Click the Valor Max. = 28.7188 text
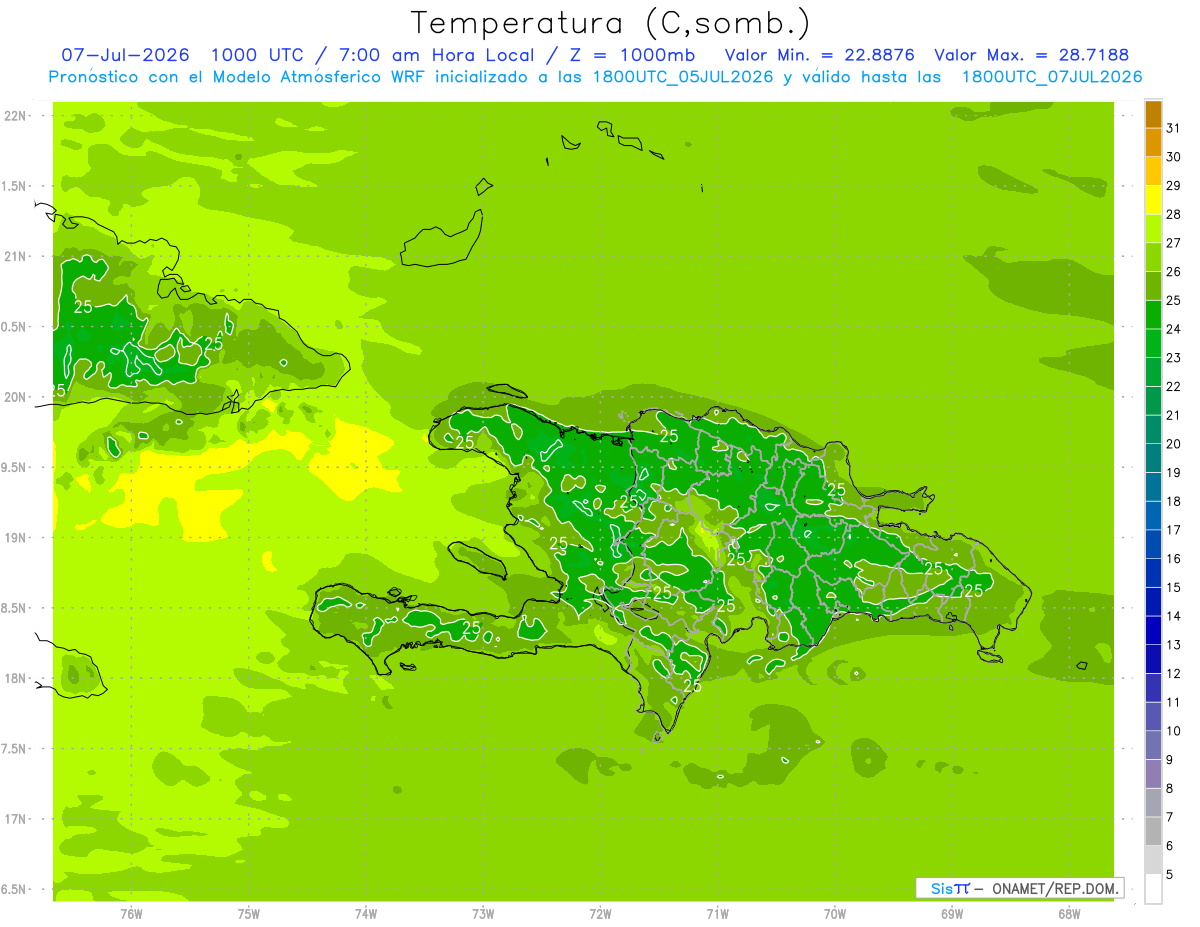The image size is (1200, 927). (x=1031, y=55)
